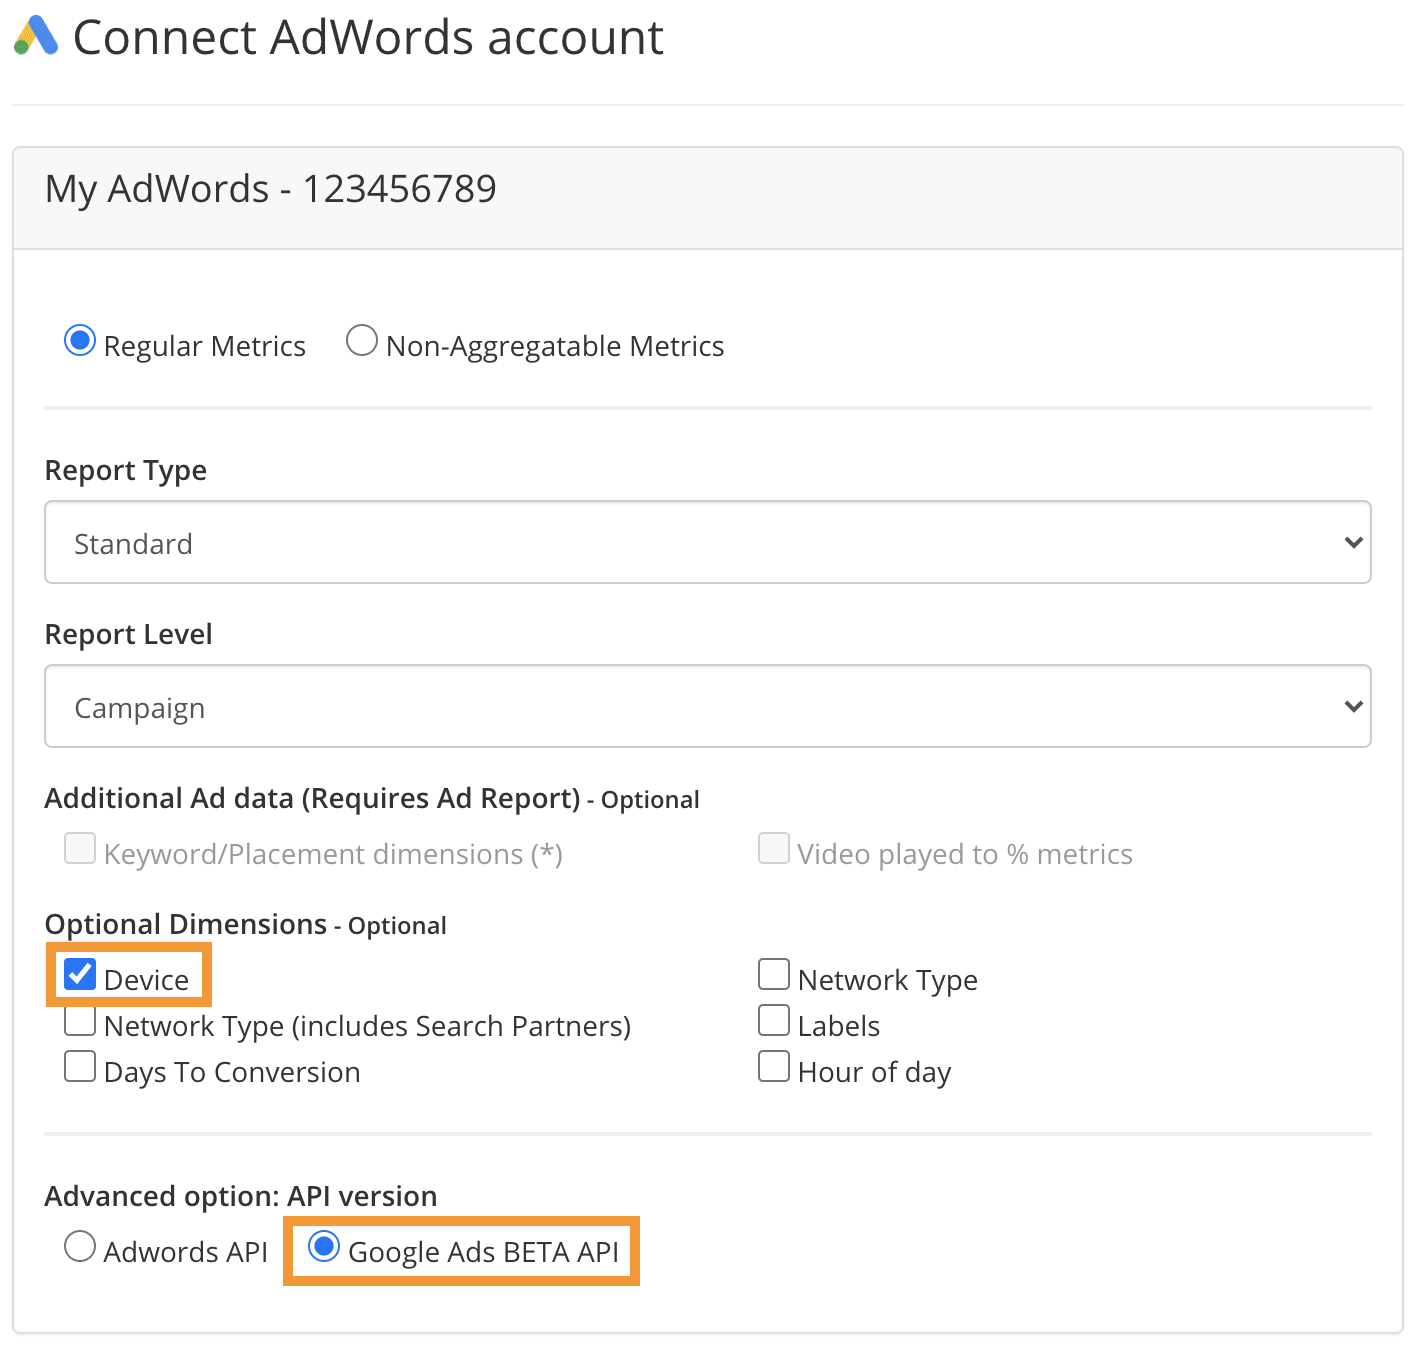Click Additional Ad data (Requires Ad Report) heading
The width and height of the screenshot is (1414, 1346).
point(313,798)
